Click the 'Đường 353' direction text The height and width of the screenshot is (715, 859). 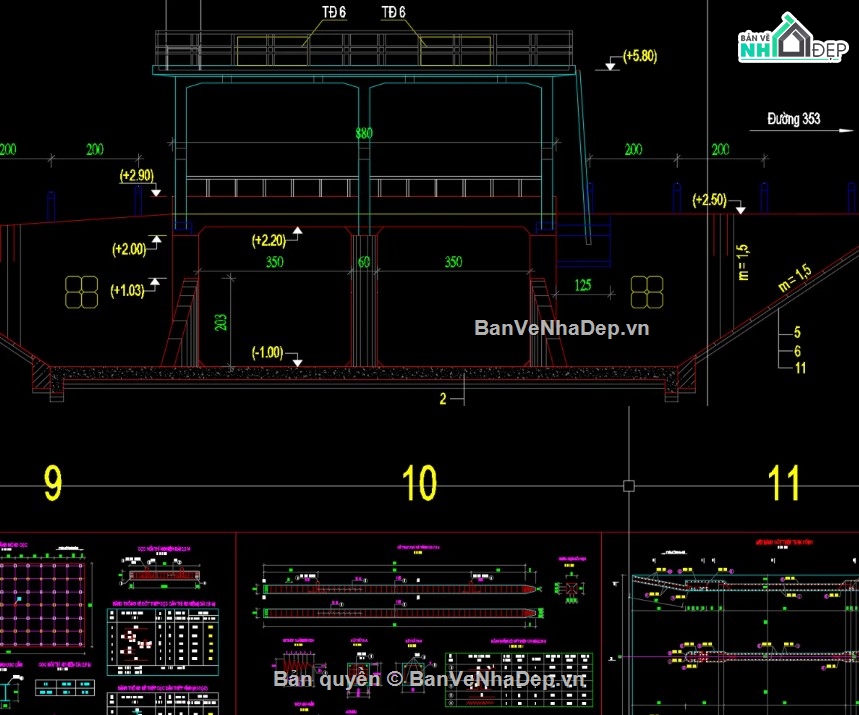coord(793,118)
